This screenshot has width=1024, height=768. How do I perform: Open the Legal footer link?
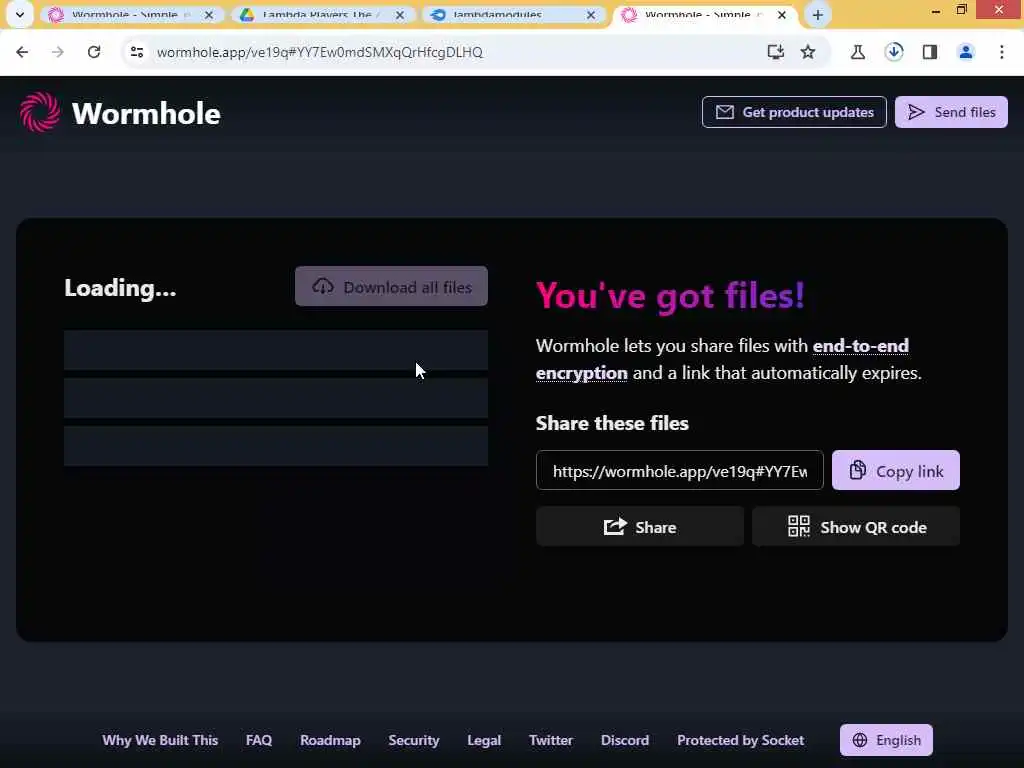[484, 740]
